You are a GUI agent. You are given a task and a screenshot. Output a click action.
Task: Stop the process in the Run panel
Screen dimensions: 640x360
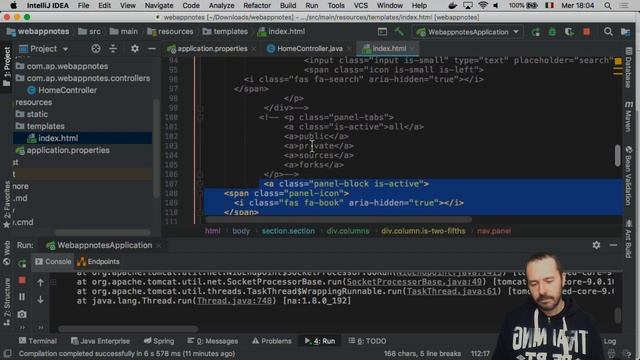click(x=22, y=280)
